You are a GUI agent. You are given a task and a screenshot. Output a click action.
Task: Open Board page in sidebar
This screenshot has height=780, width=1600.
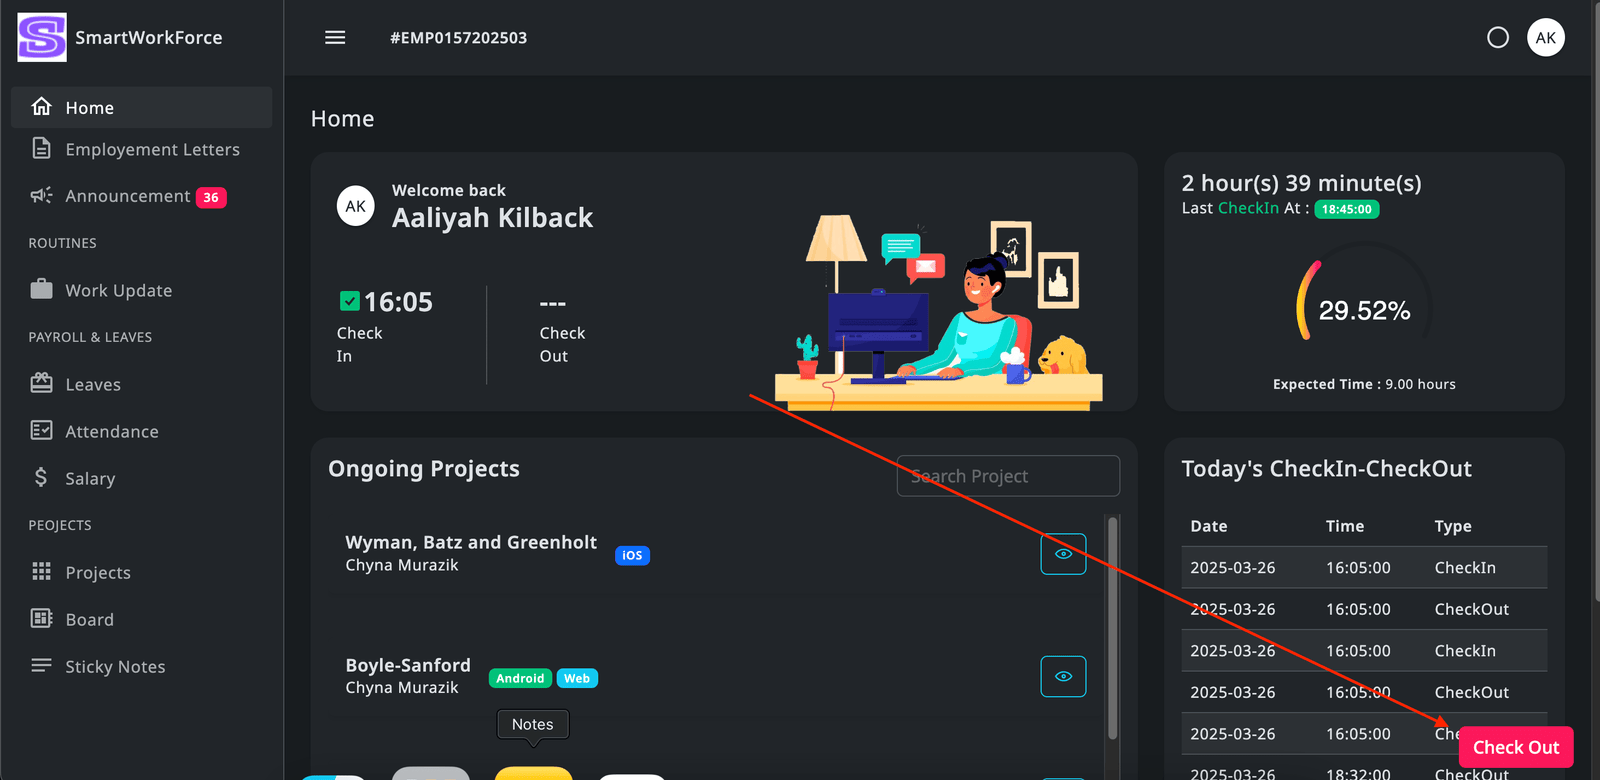point(90,620)
